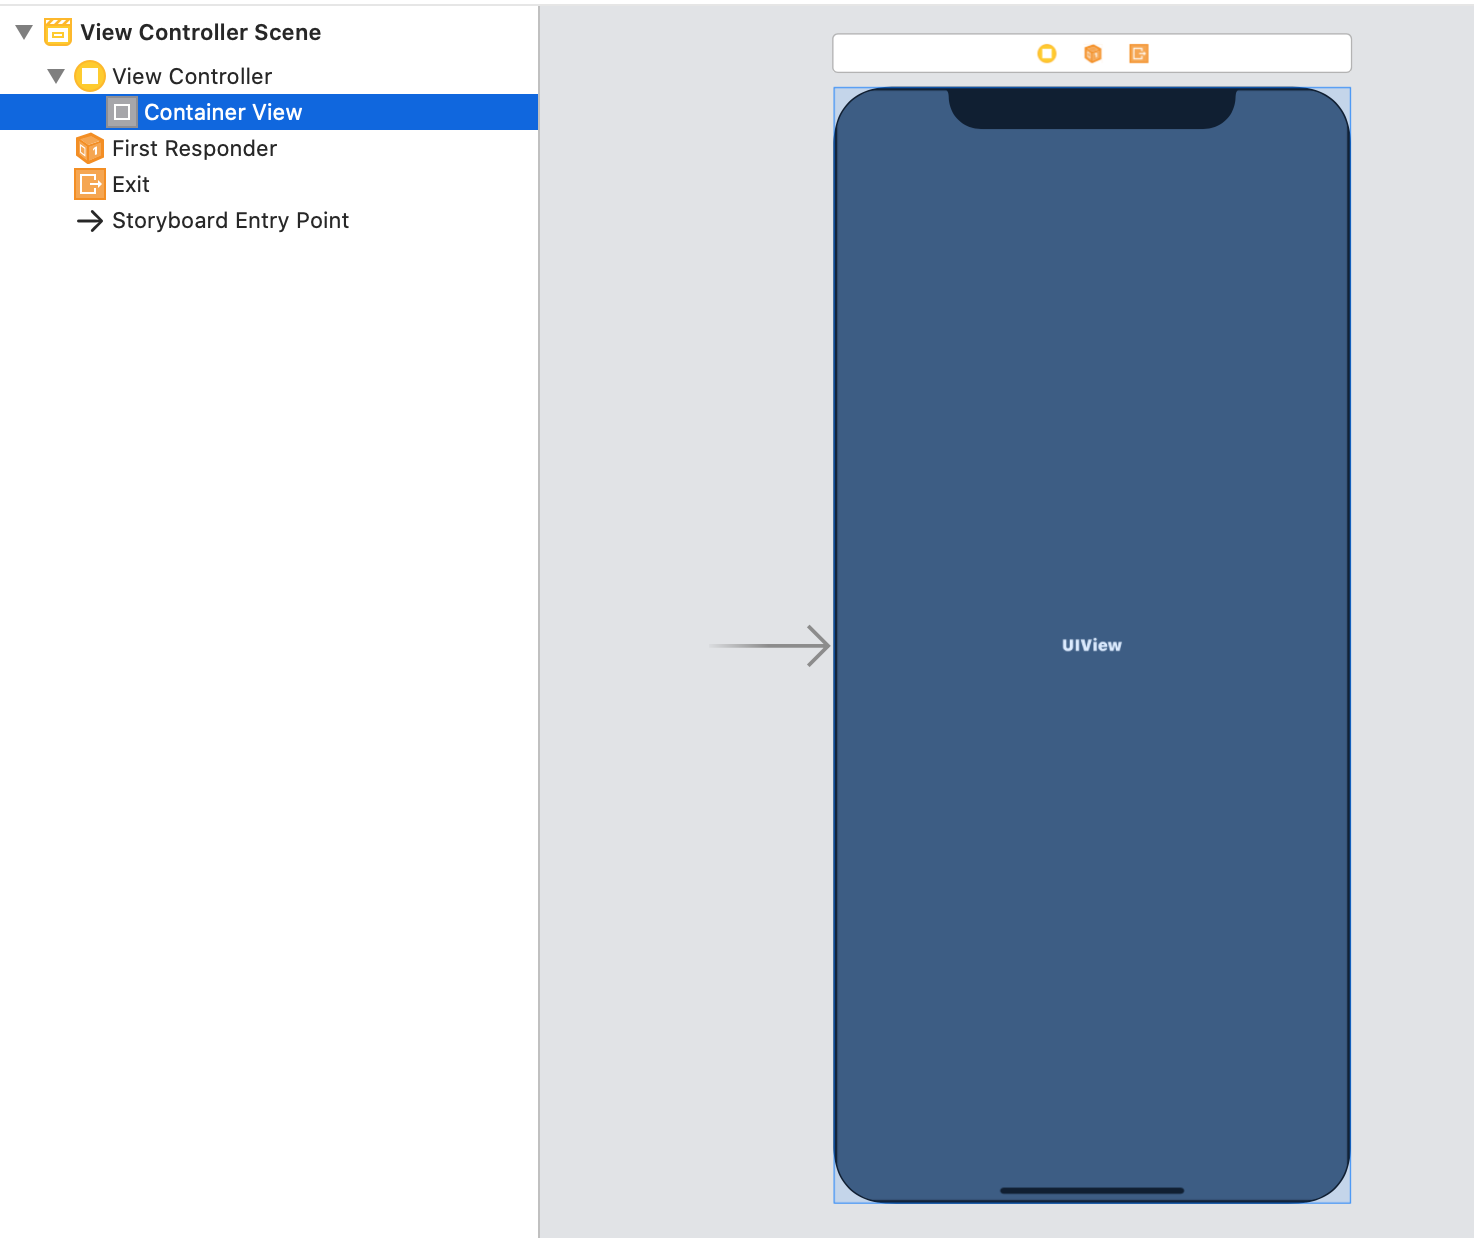Click the storyboard entry point arrow on canvas
Screen dimensions: 1474x1238
770,646
